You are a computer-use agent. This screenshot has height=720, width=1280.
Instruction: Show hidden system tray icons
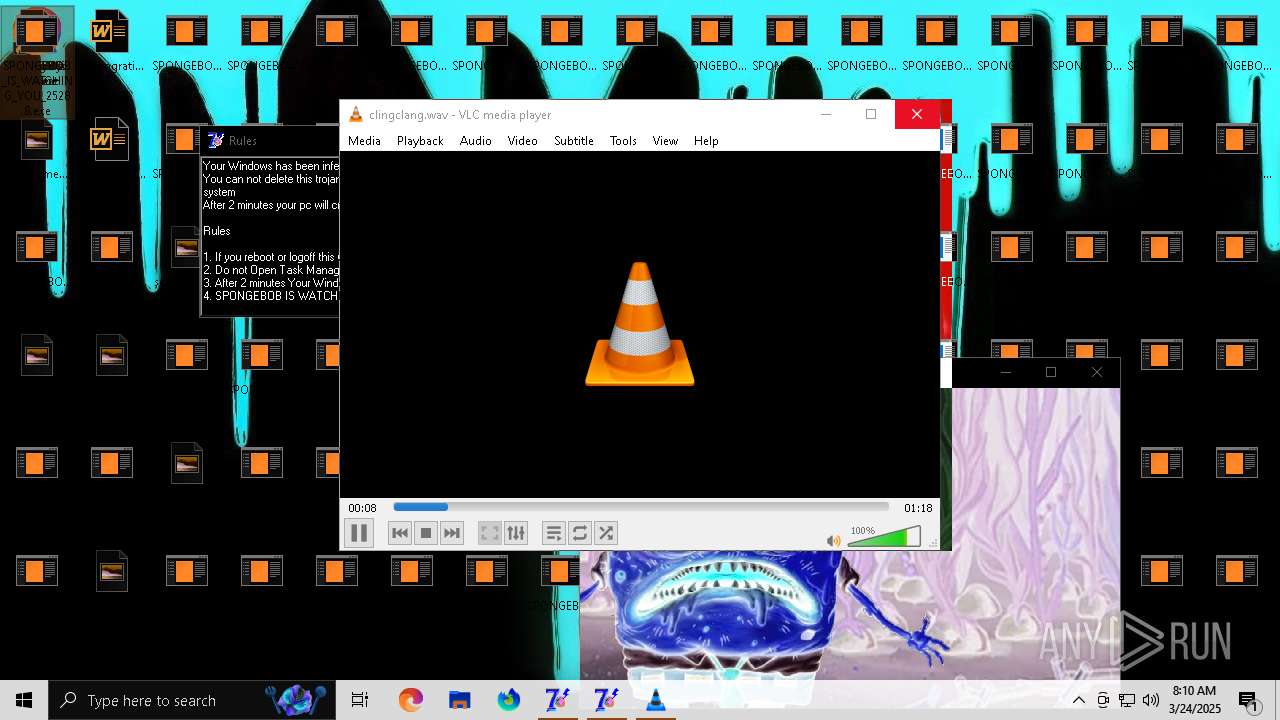1079,700
